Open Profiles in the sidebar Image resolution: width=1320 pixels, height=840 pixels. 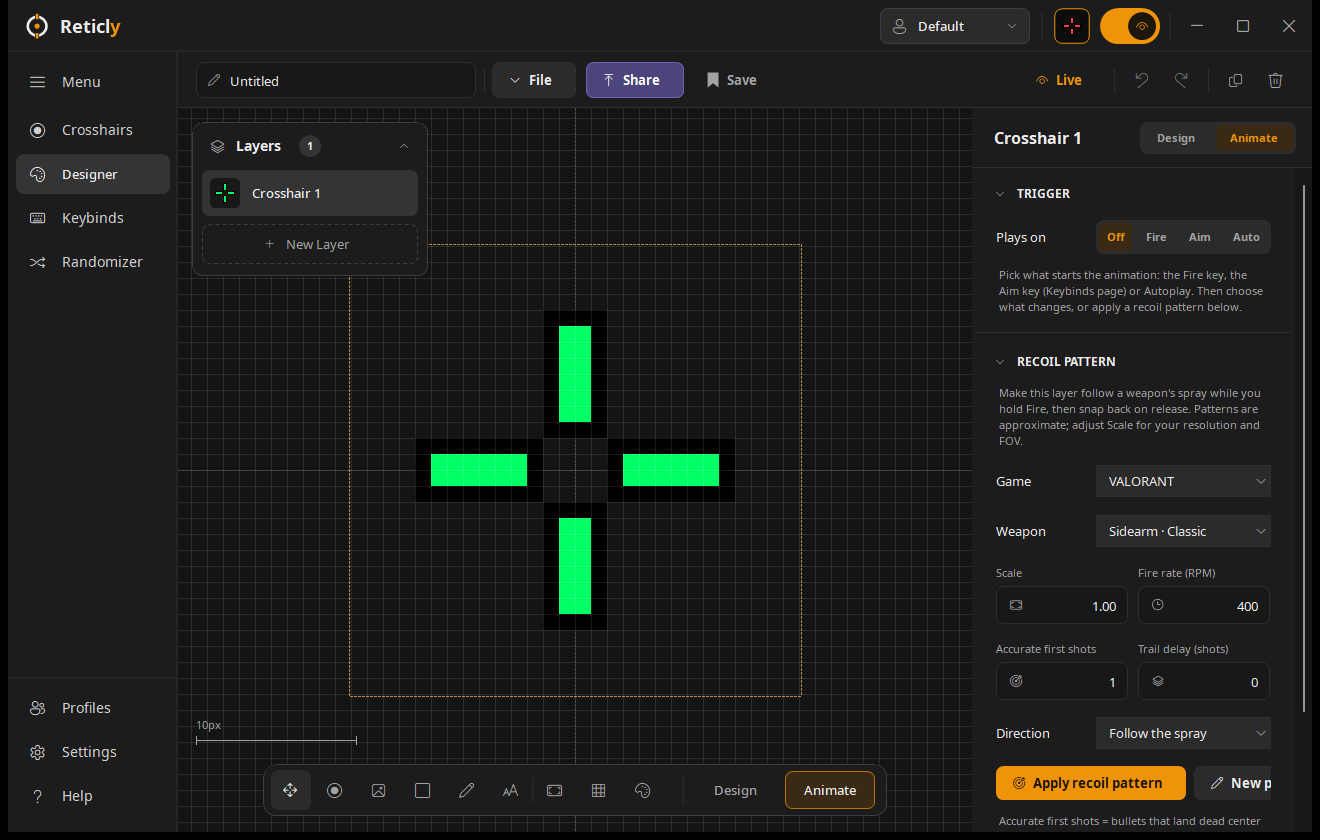tap(93, 708)
